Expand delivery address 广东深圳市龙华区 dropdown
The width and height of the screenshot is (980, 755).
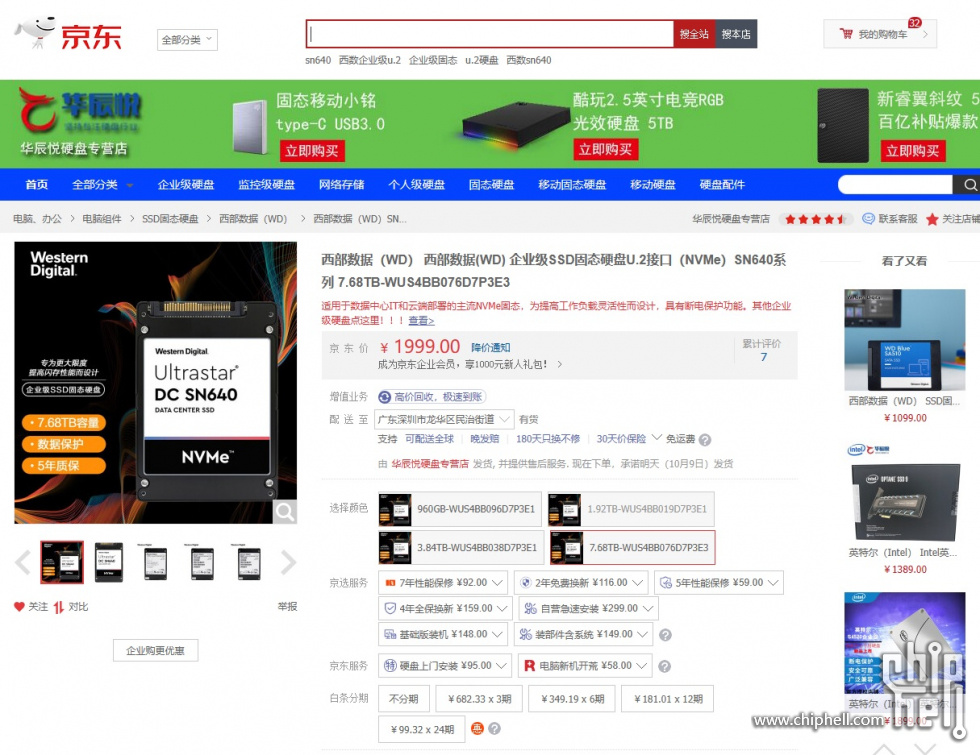[x=444, y=419]
